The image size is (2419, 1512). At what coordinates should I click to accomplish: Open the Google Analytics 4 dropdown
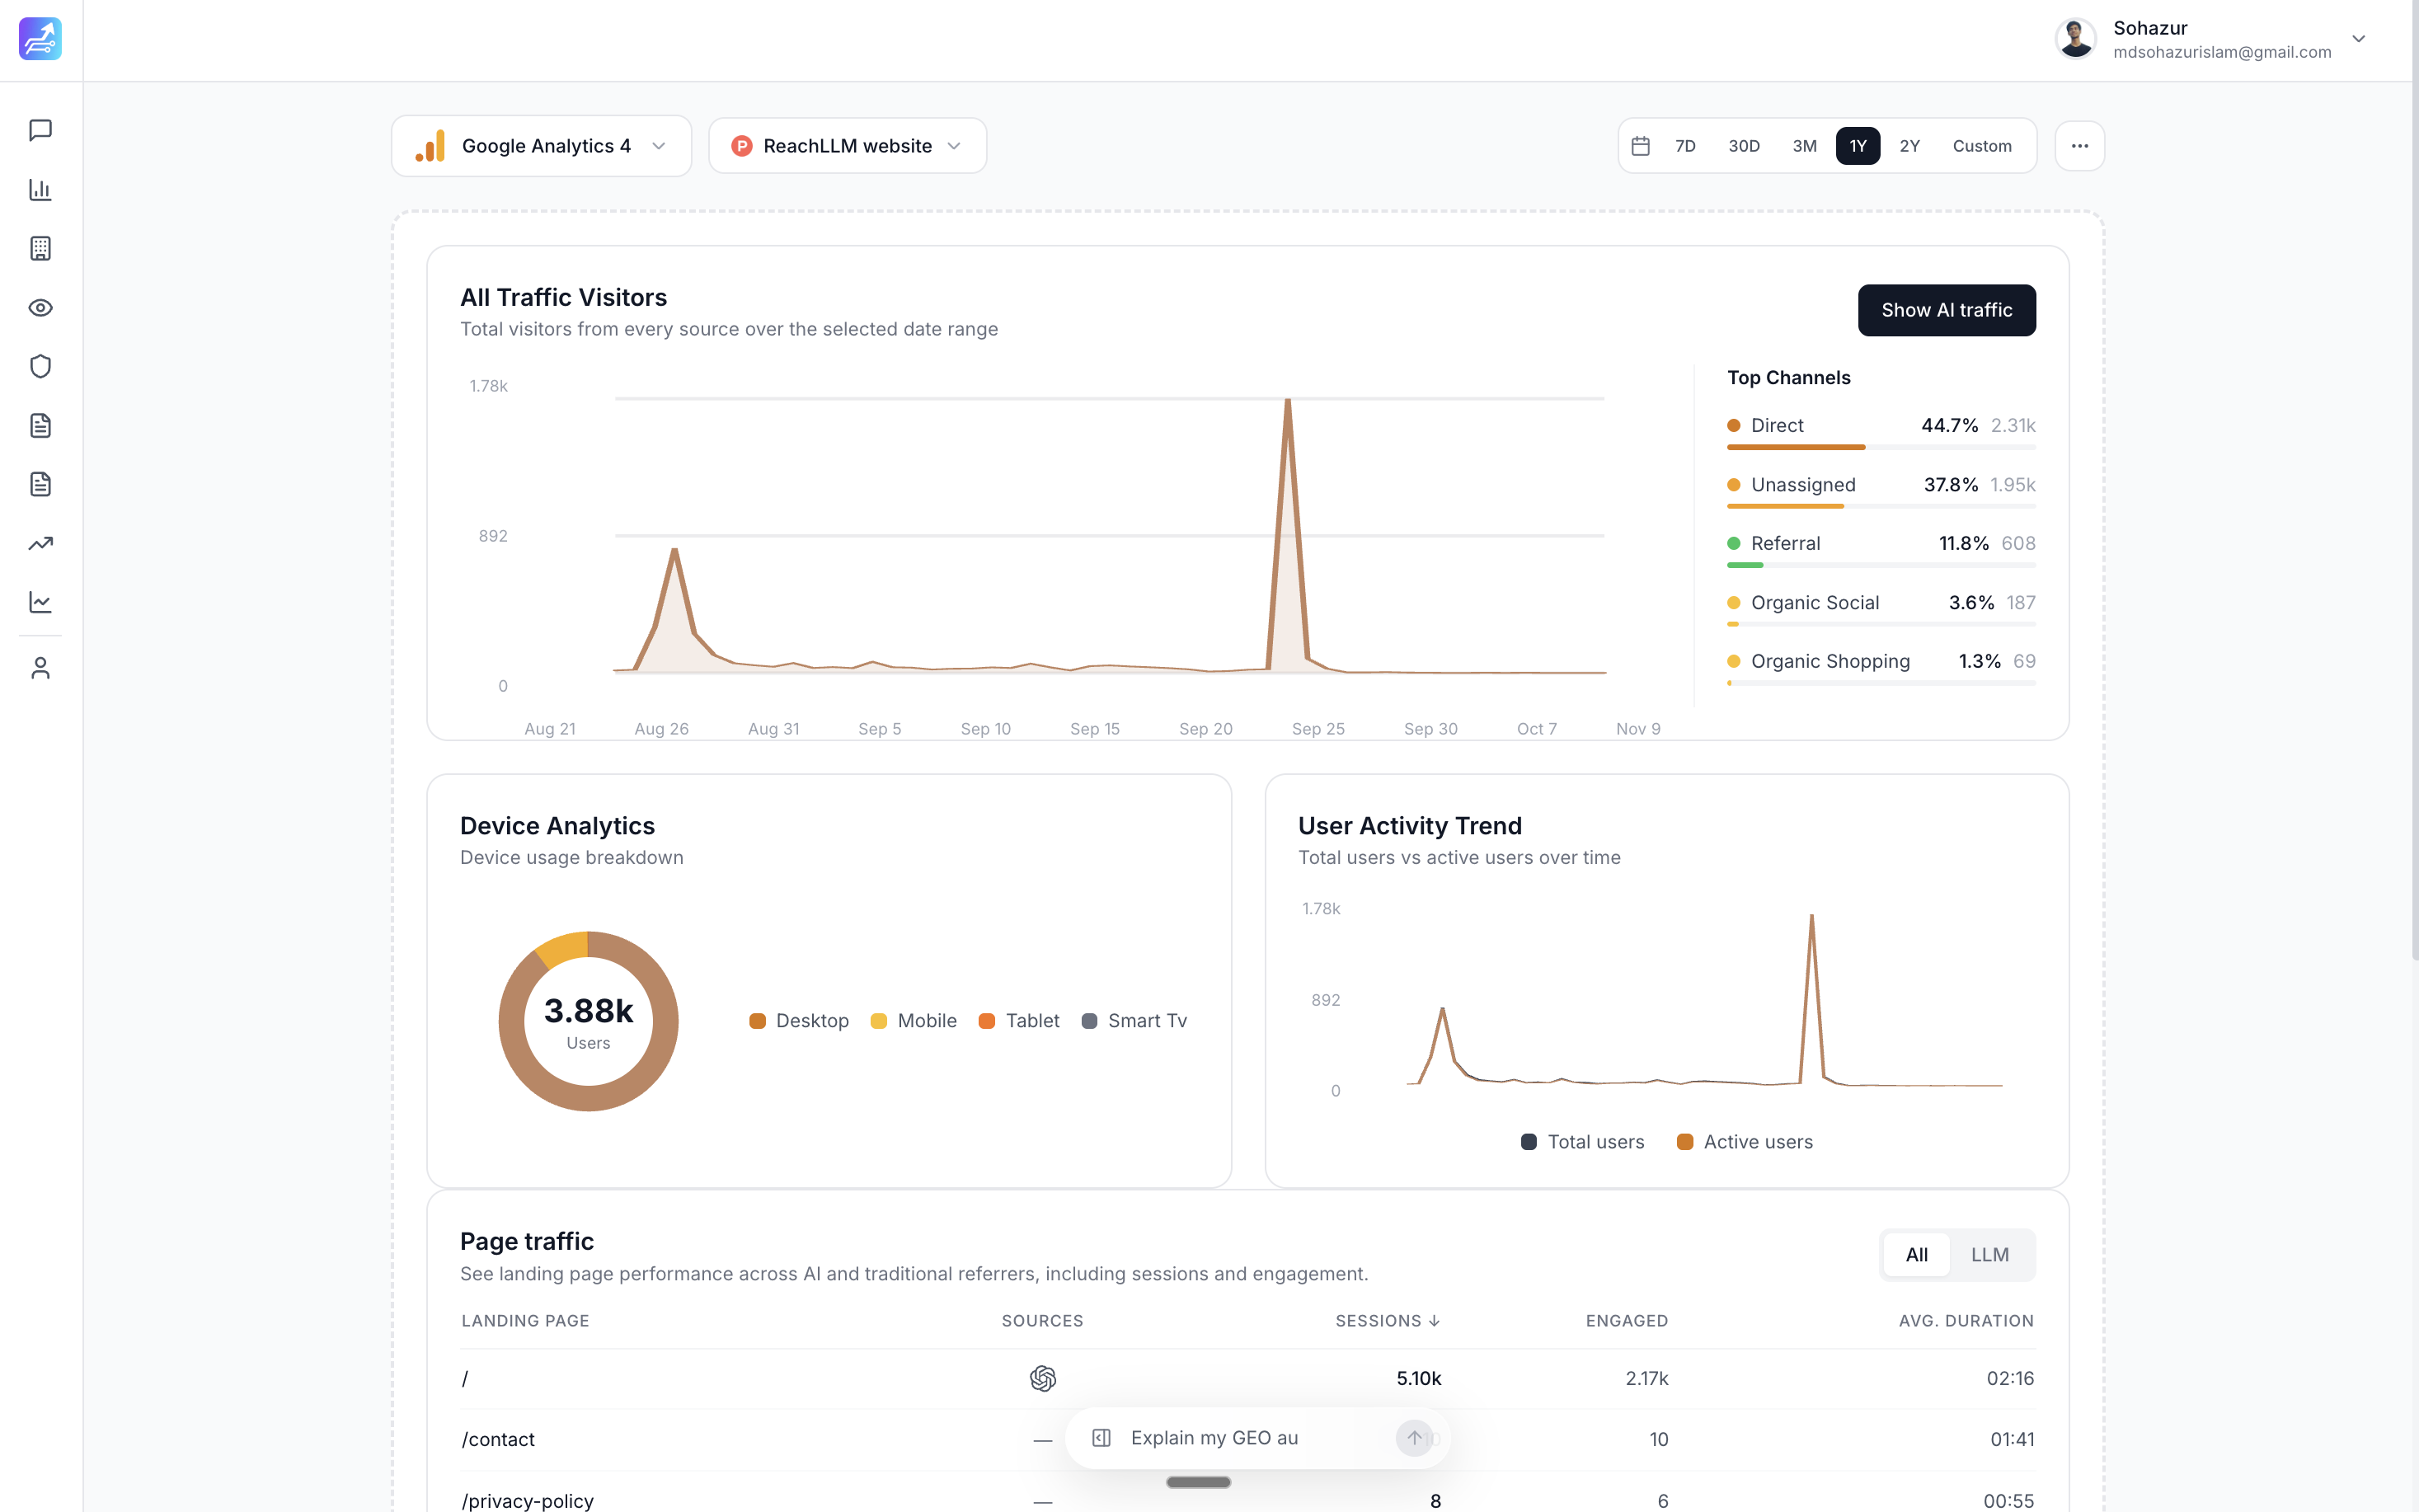541,146
